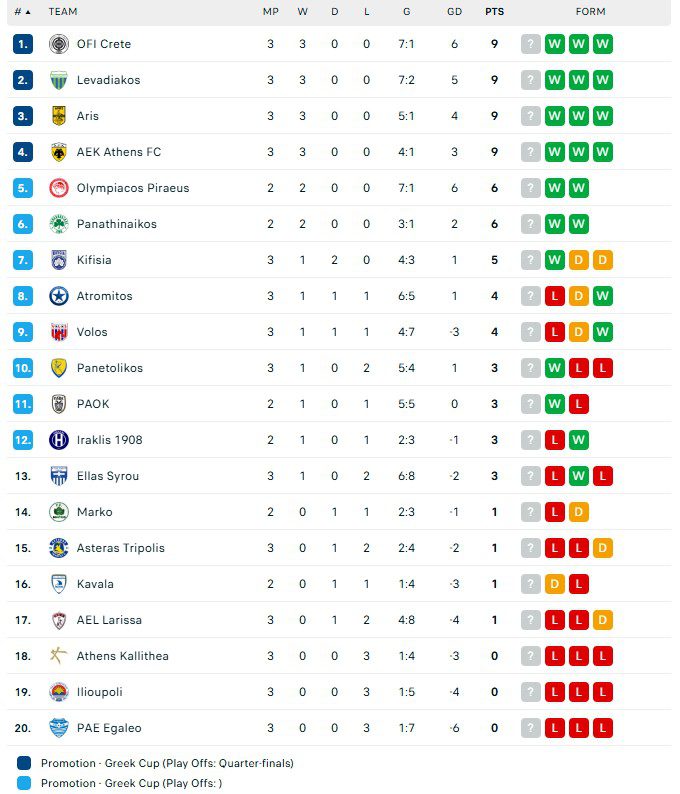Click the Olympiacos Piraeus logo
Image resolution: width=680 pixels, height=794 pixels.
point(58,188)
